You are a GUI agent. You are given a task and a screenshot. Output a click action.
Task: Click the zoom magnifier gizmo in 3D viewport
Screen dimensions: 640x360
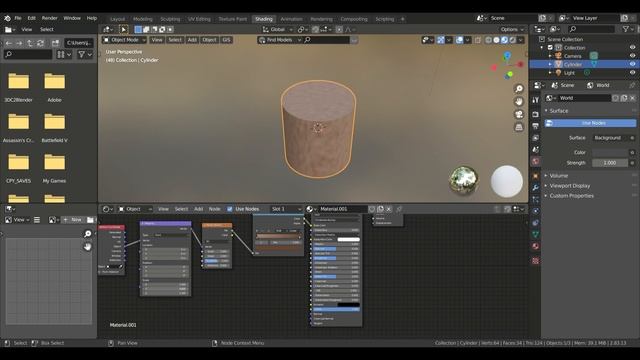pyautogui.click(x=519, y=89)
